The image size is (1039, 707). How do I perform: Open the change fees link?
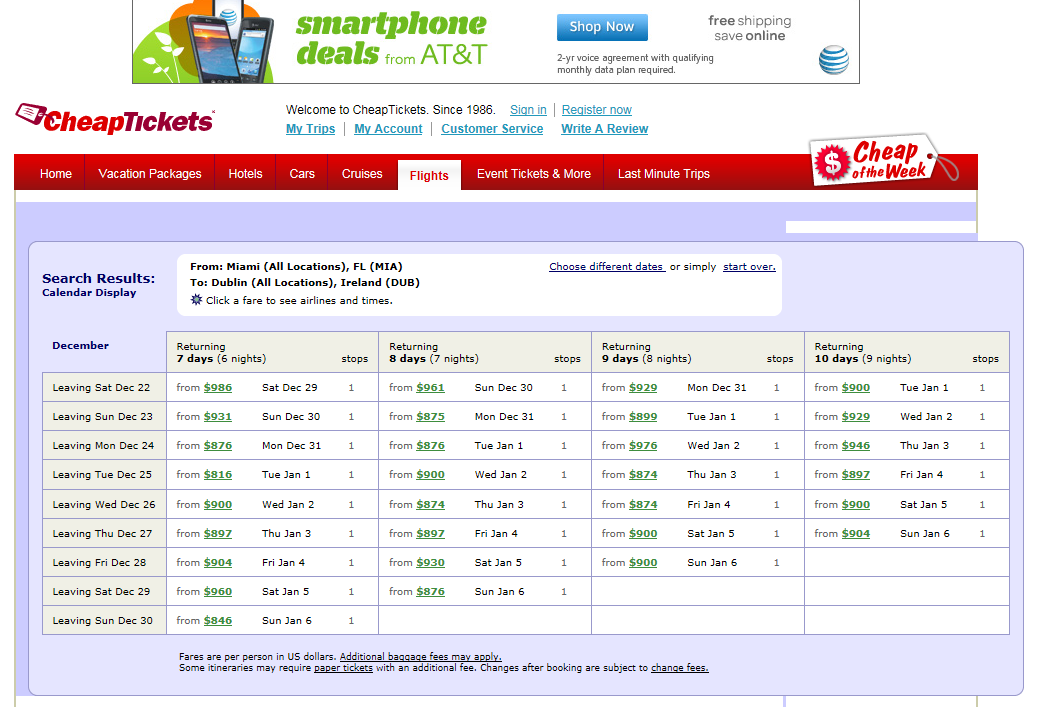pyautogui.click(x=679, y=667)
